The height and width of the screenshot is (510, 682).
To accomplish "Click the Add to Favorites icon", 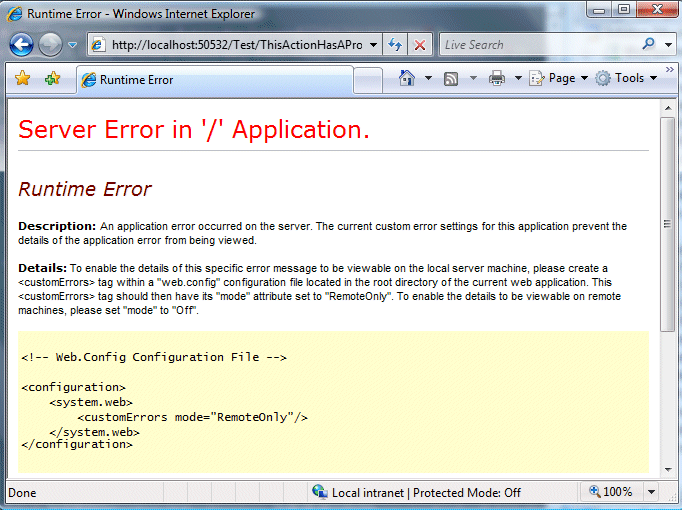I will 53,79.
